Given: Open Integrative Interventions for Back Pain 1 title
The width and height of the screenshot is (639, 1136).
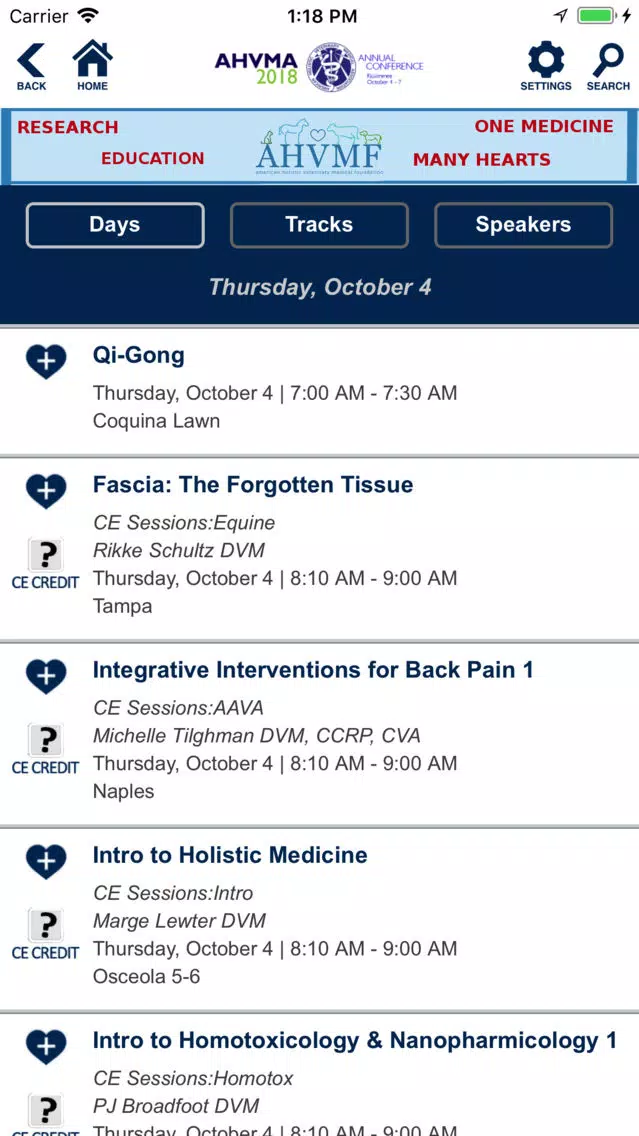Looking at the screenshot, I should [x=313, y=670].
